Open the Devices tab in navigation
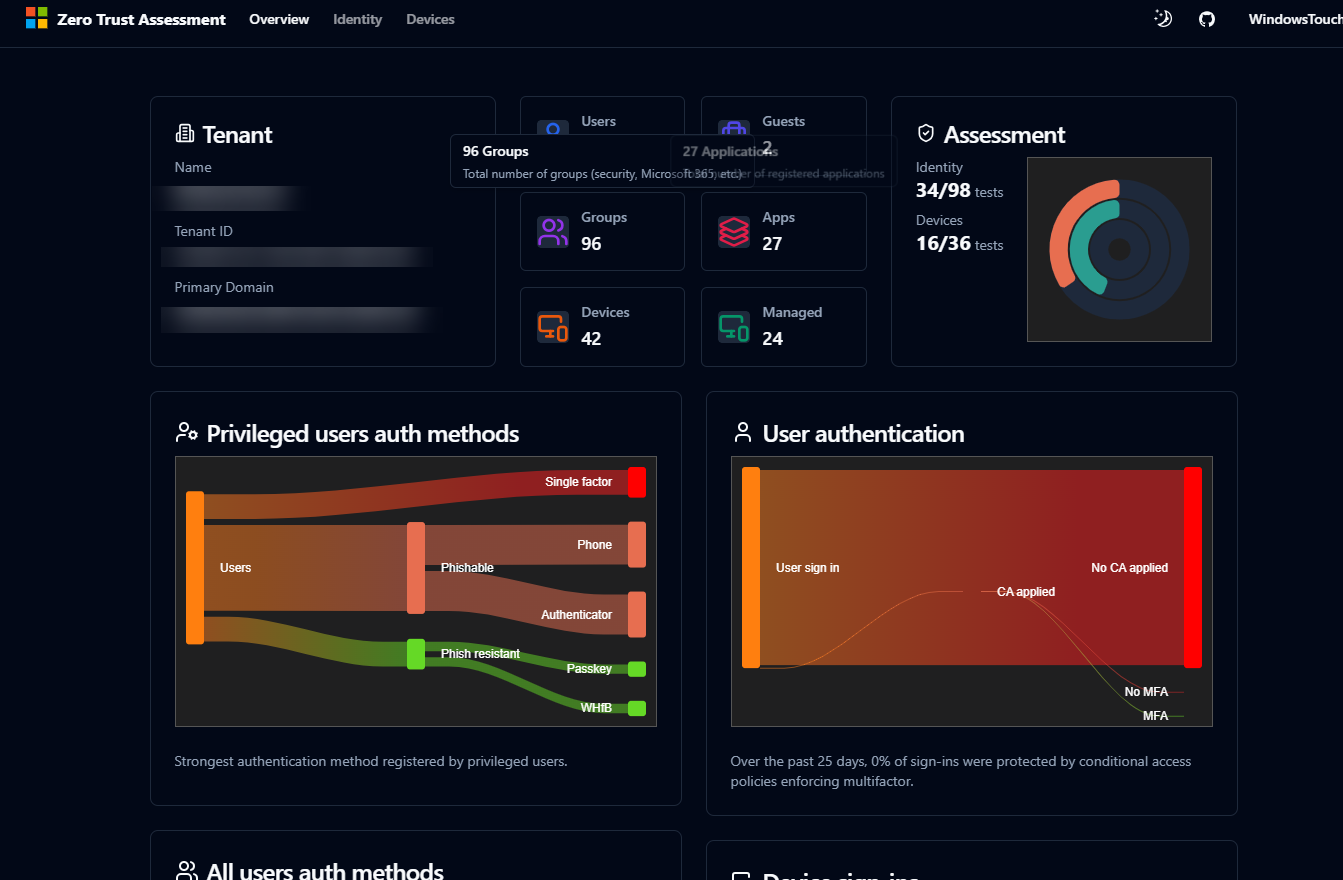The image size is (1343, 880). coord(430,19)
